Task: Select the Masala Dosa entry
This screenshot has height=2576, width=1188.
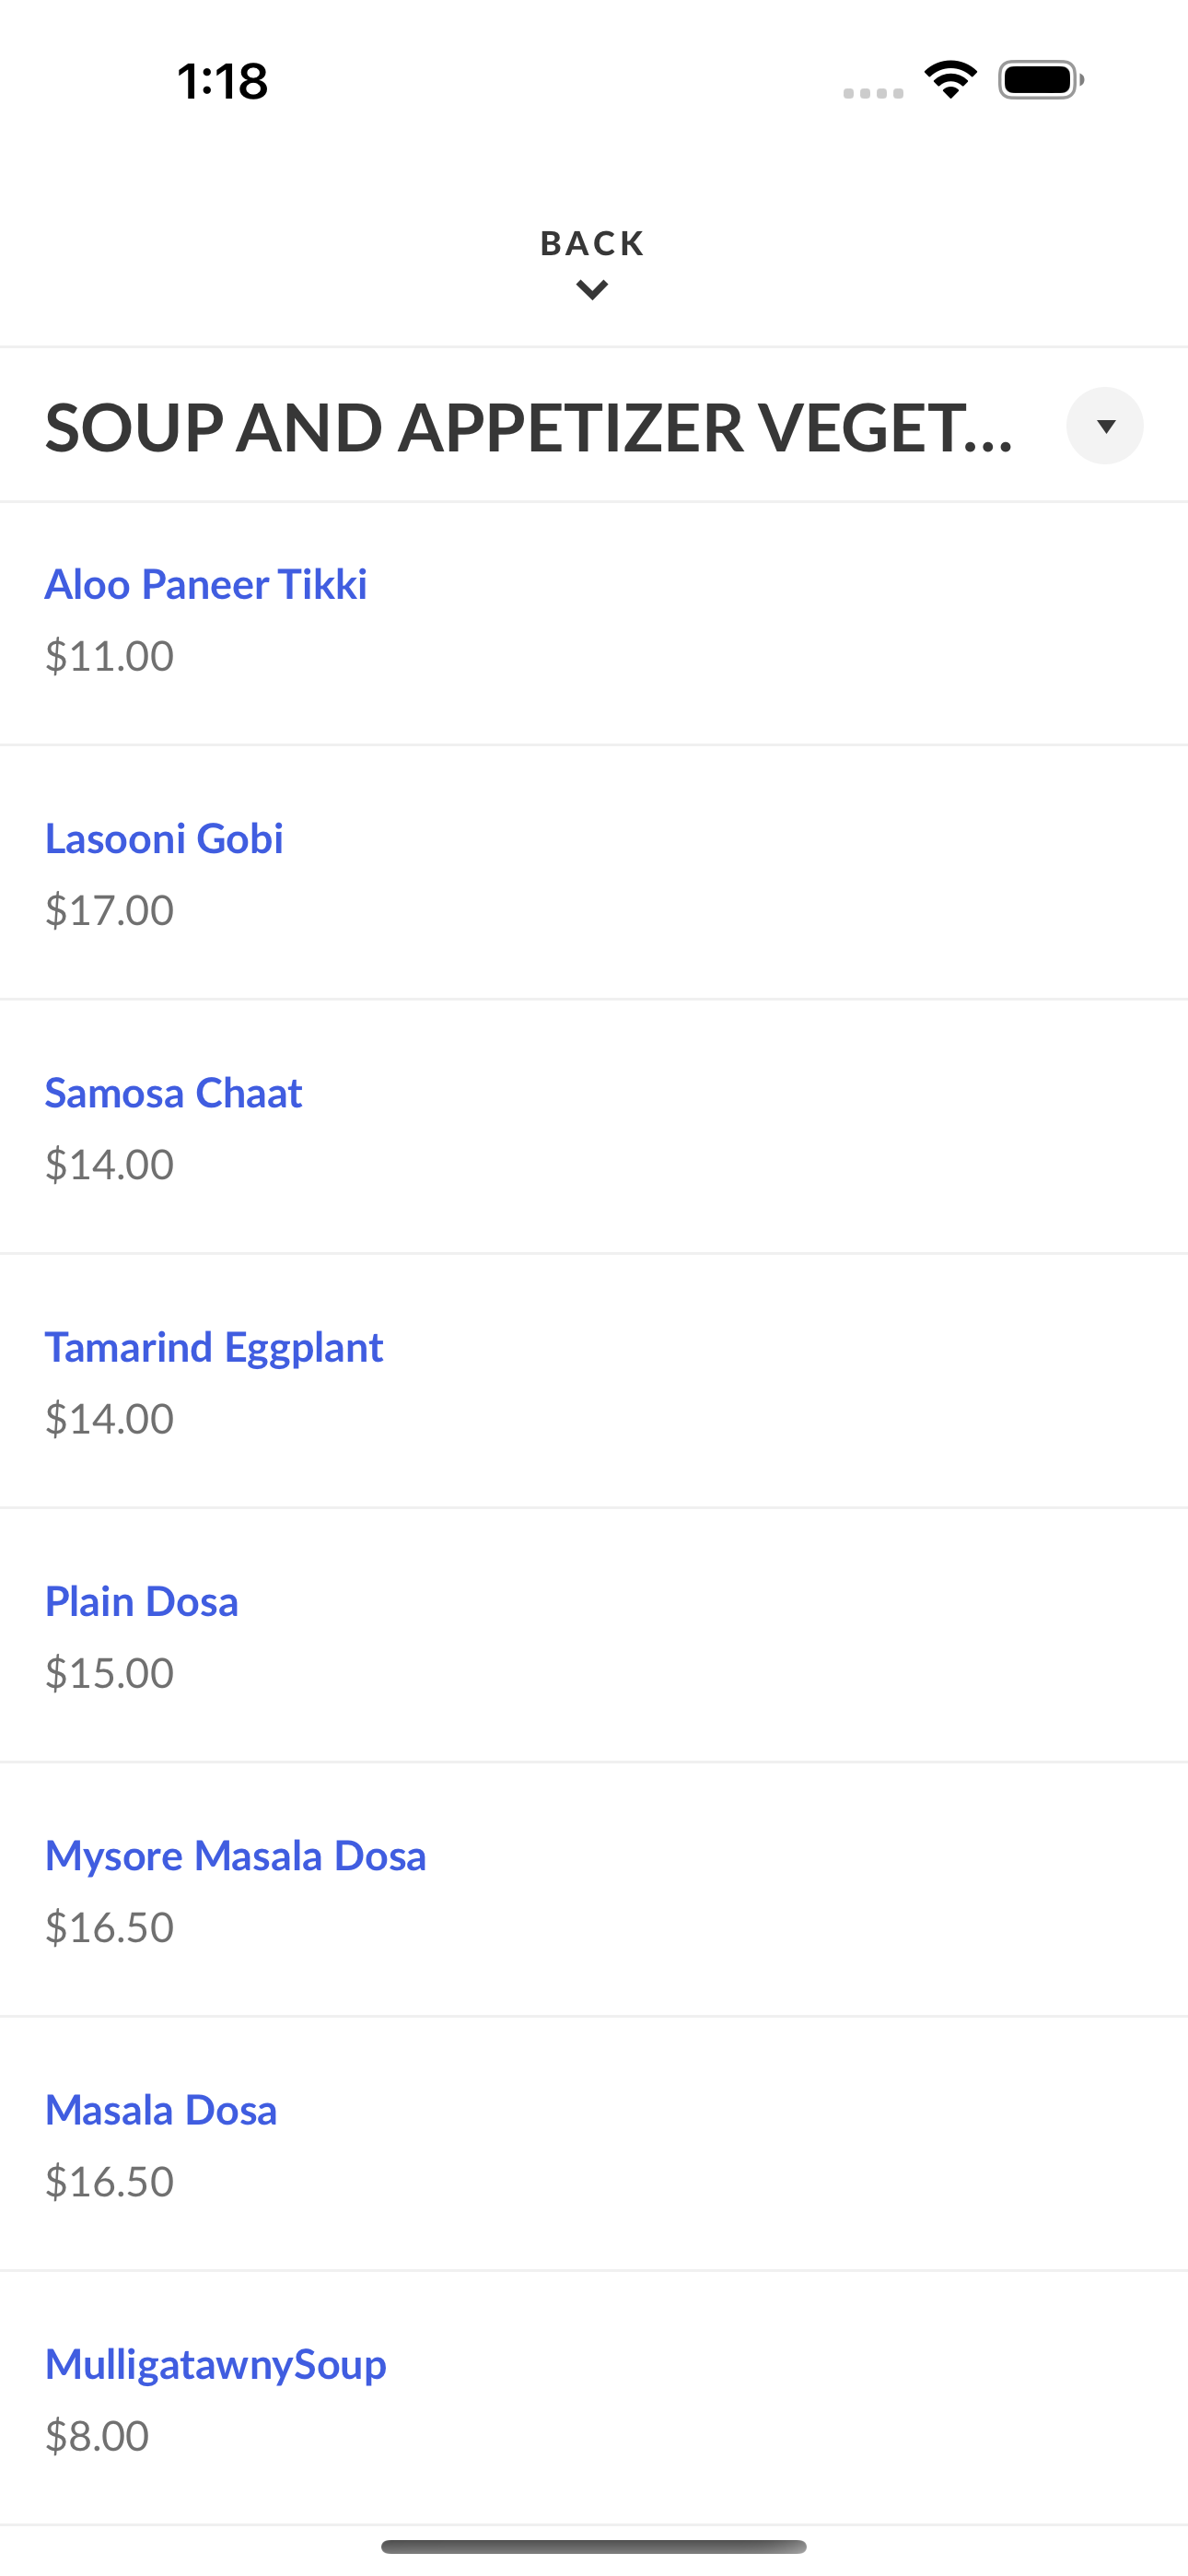Action: click(x=161, y=2110)
